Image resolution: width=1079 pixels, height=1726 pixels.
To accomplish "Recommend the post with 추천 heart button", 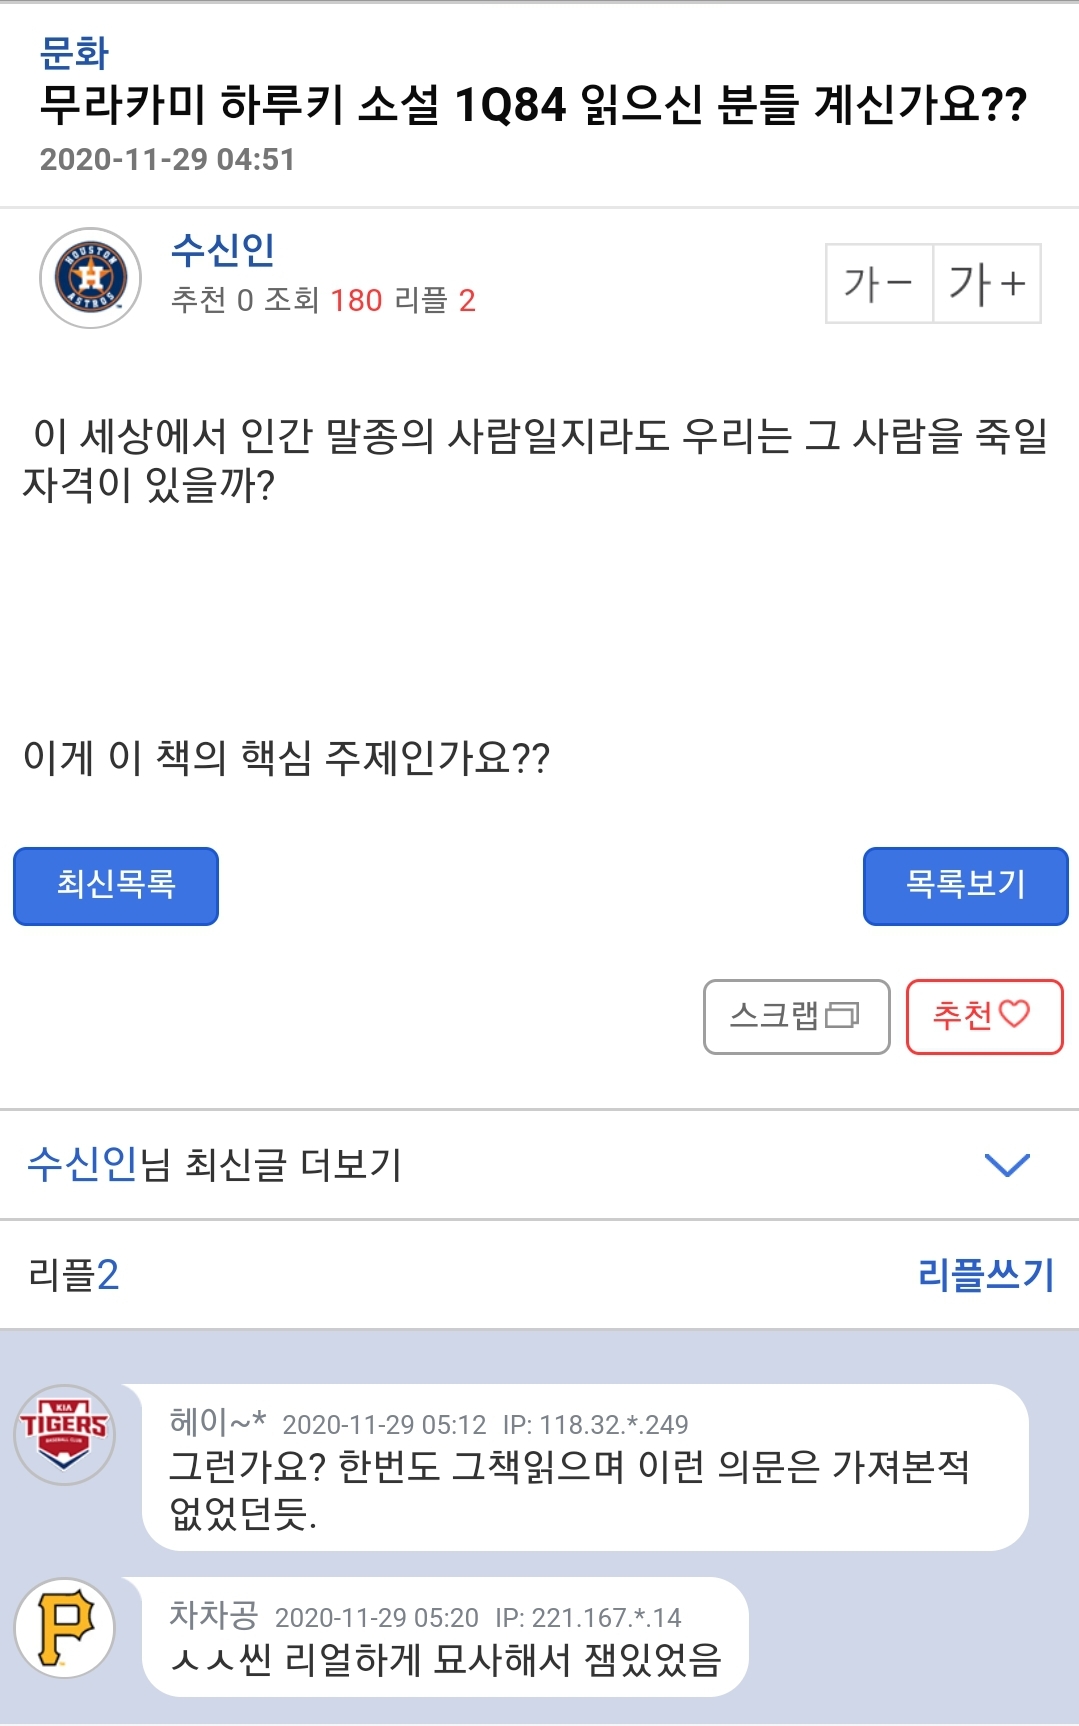I will pos(984,1016).
